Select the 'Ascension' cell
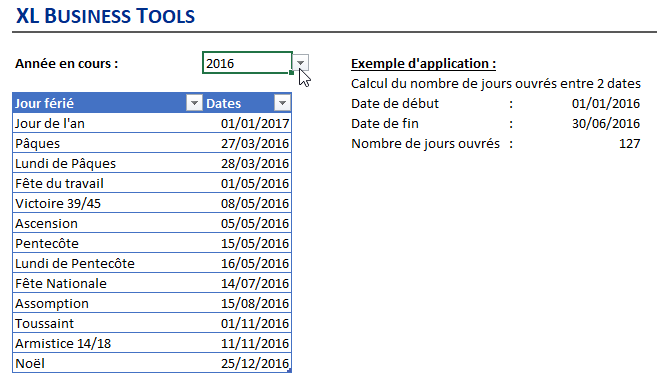The width and height of the screenshot is (657, 380). tap(108, 223)
